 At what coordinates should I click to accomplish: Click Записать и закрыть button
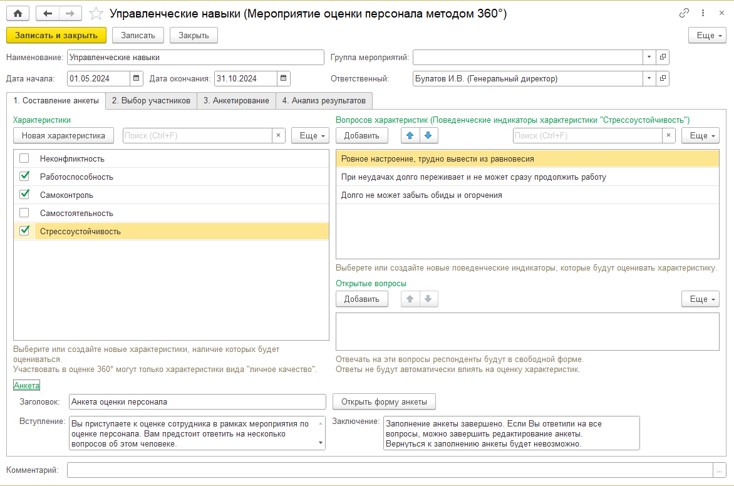coord(56,35)
